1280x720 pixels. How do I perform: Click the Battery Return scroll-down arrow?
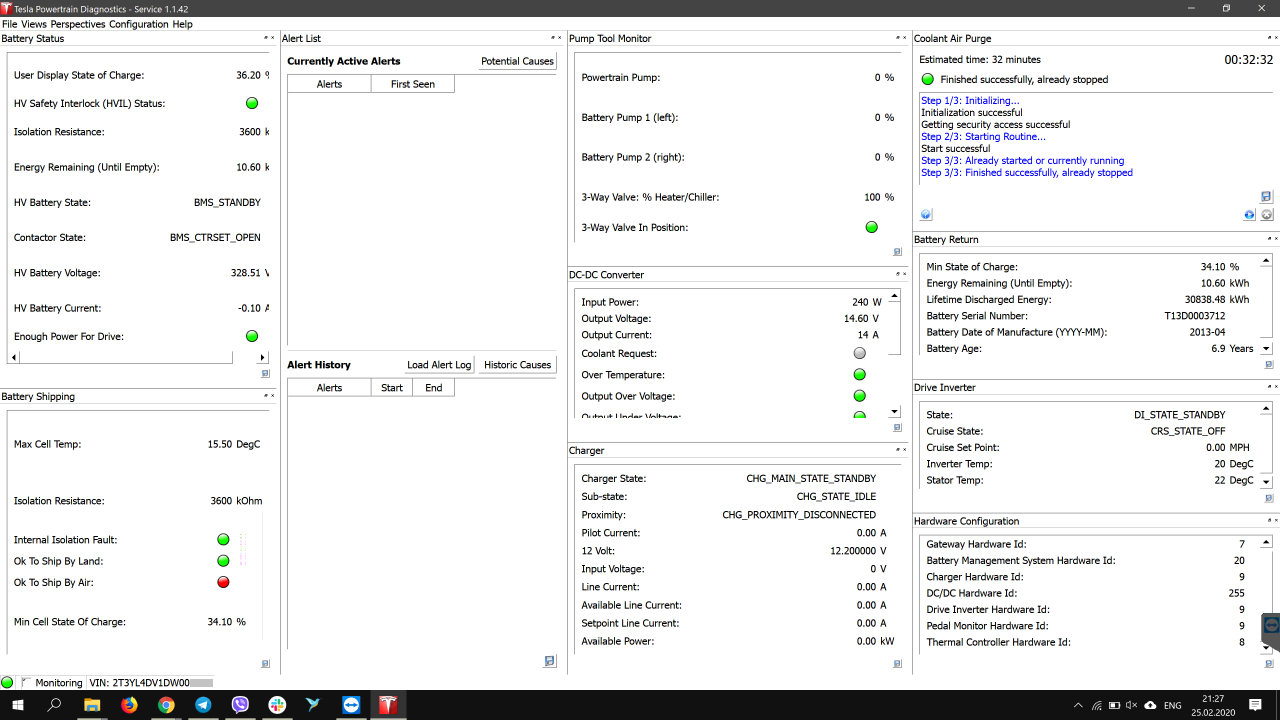1266,349
